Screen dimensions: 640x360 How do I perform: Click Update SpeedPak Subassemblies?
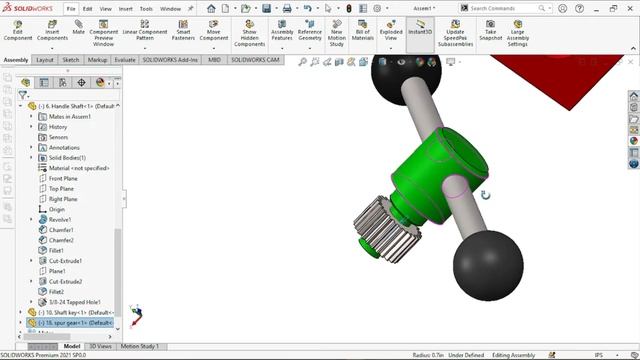pos(456,33)
